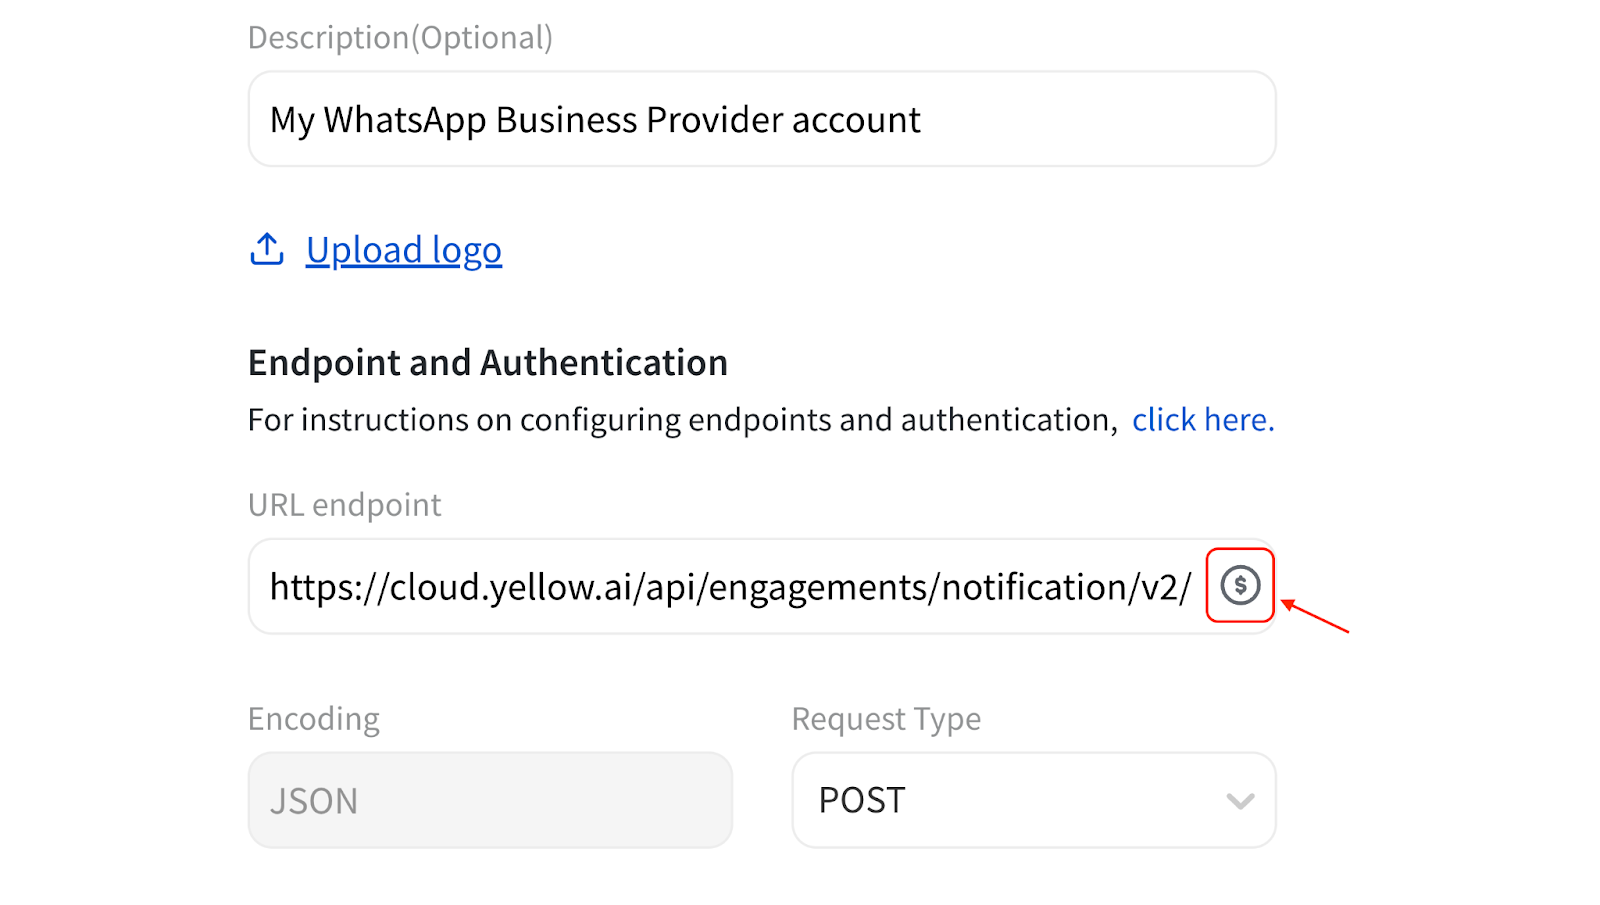Click the instructions sentence about configuring endpoints

click(682, 420)
